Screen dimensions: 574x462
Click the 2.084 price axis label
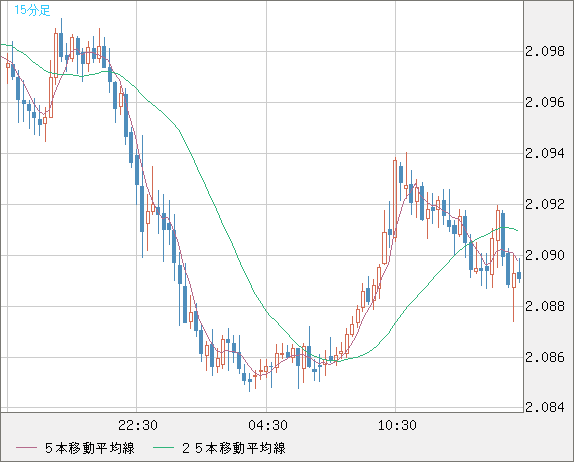(545, 407)
